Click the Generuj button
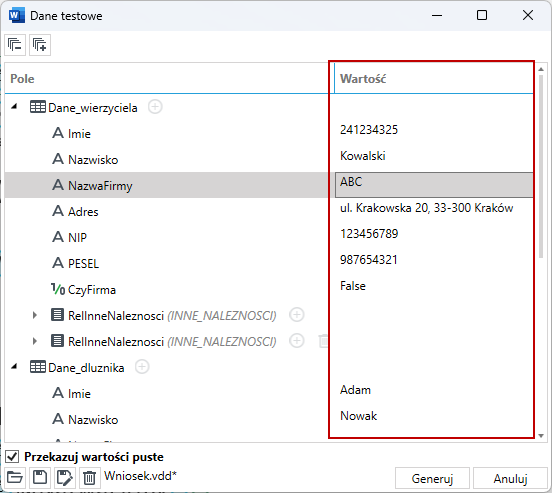The image size is (552, 493). pyautogui.click(x=432, y=479)
